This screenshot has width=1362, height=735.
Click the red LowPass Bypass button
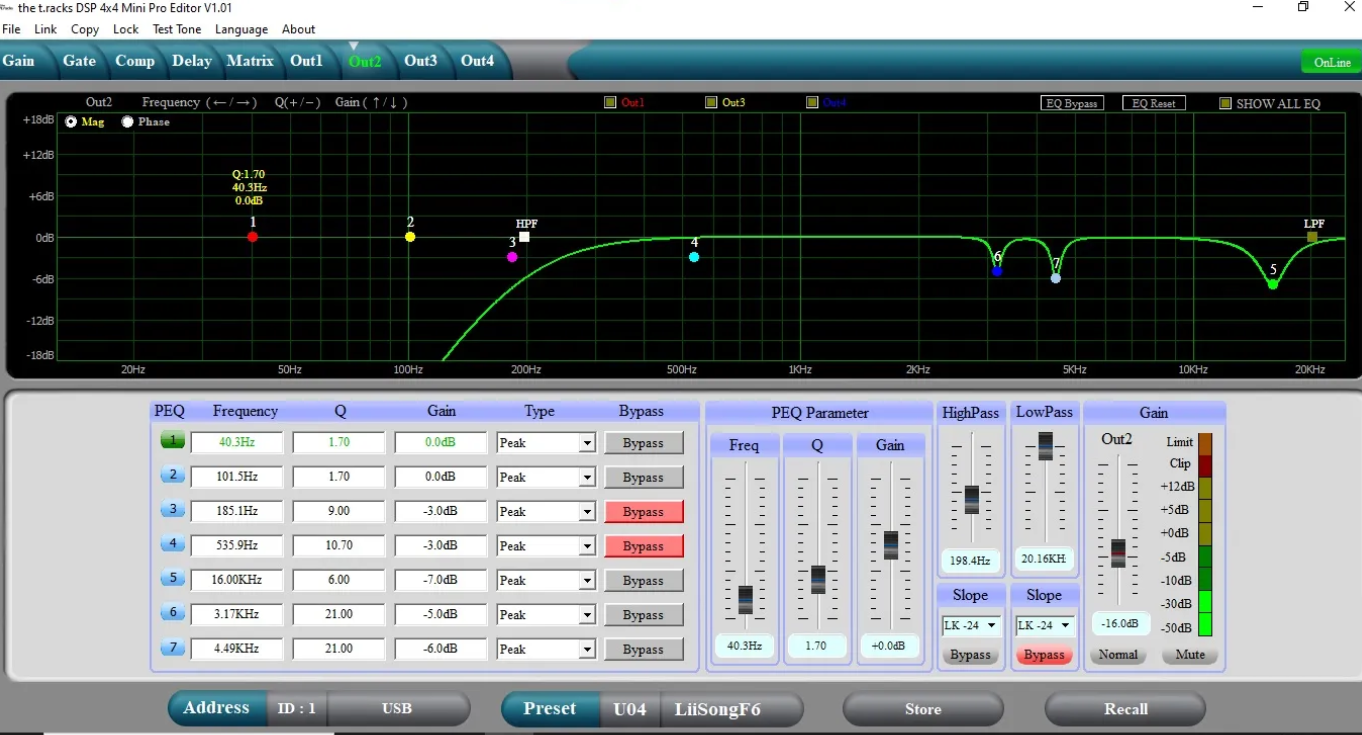(1044, 655)
